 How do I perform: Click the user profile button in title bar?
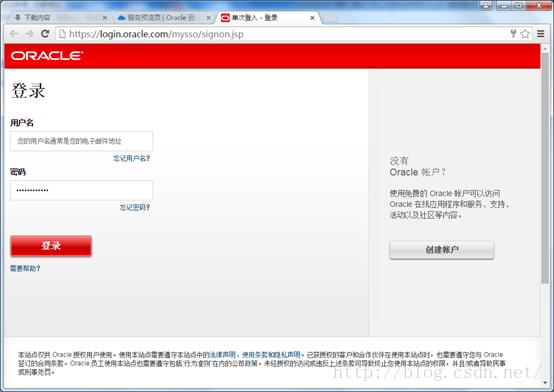point(486,5)
